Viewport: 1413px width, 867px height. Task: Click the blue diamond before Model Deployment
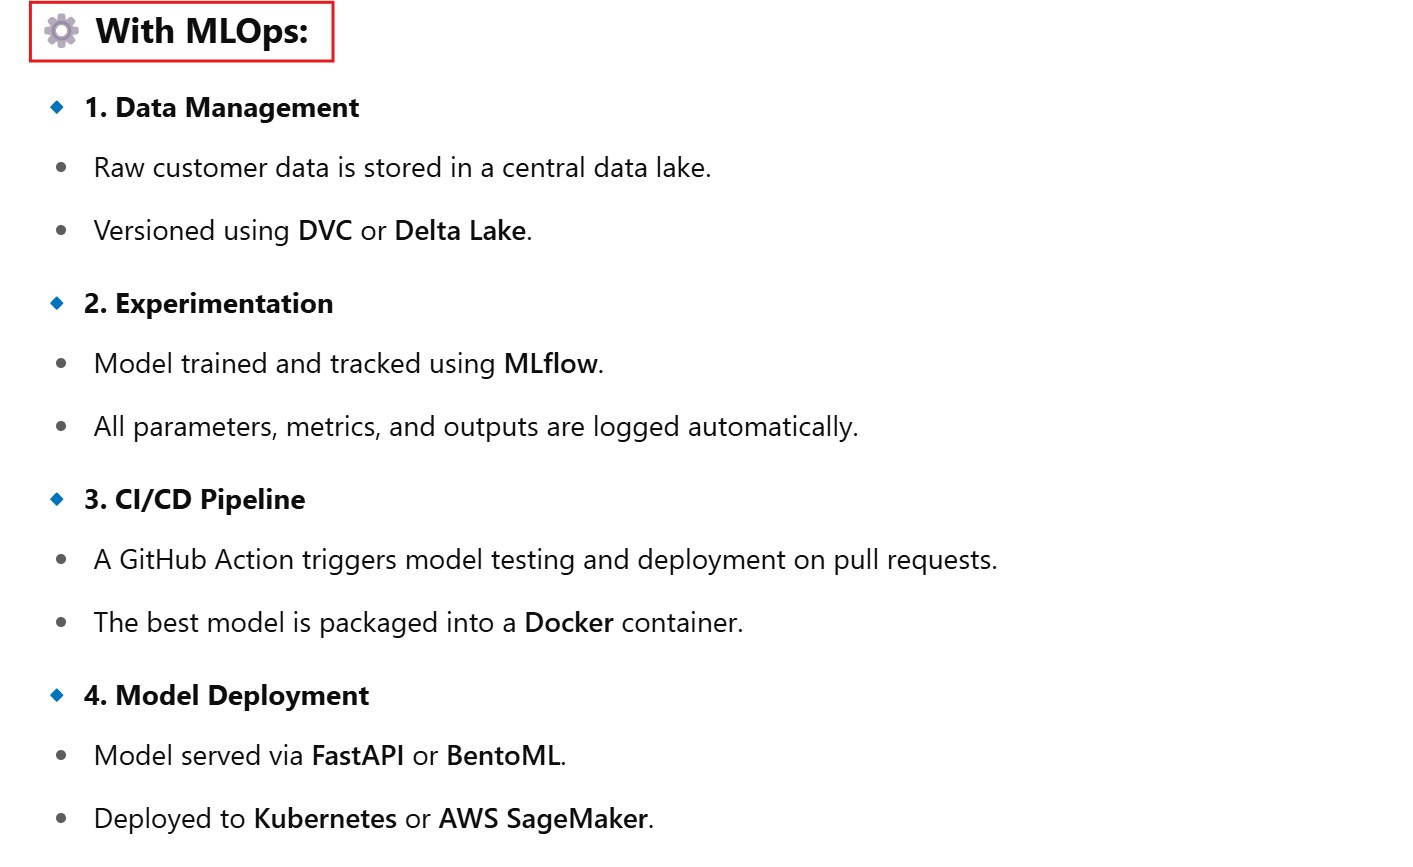57,695
